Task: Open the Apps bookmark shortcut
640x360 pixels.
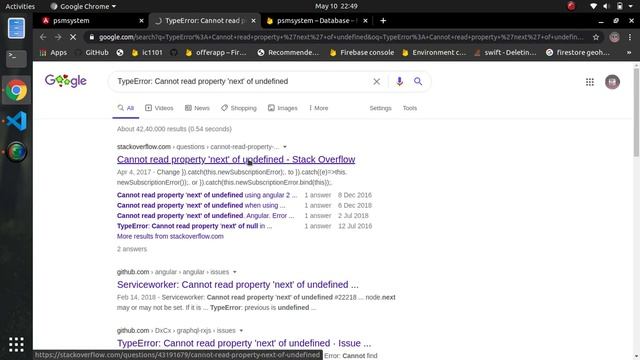Action: point(53,53)
